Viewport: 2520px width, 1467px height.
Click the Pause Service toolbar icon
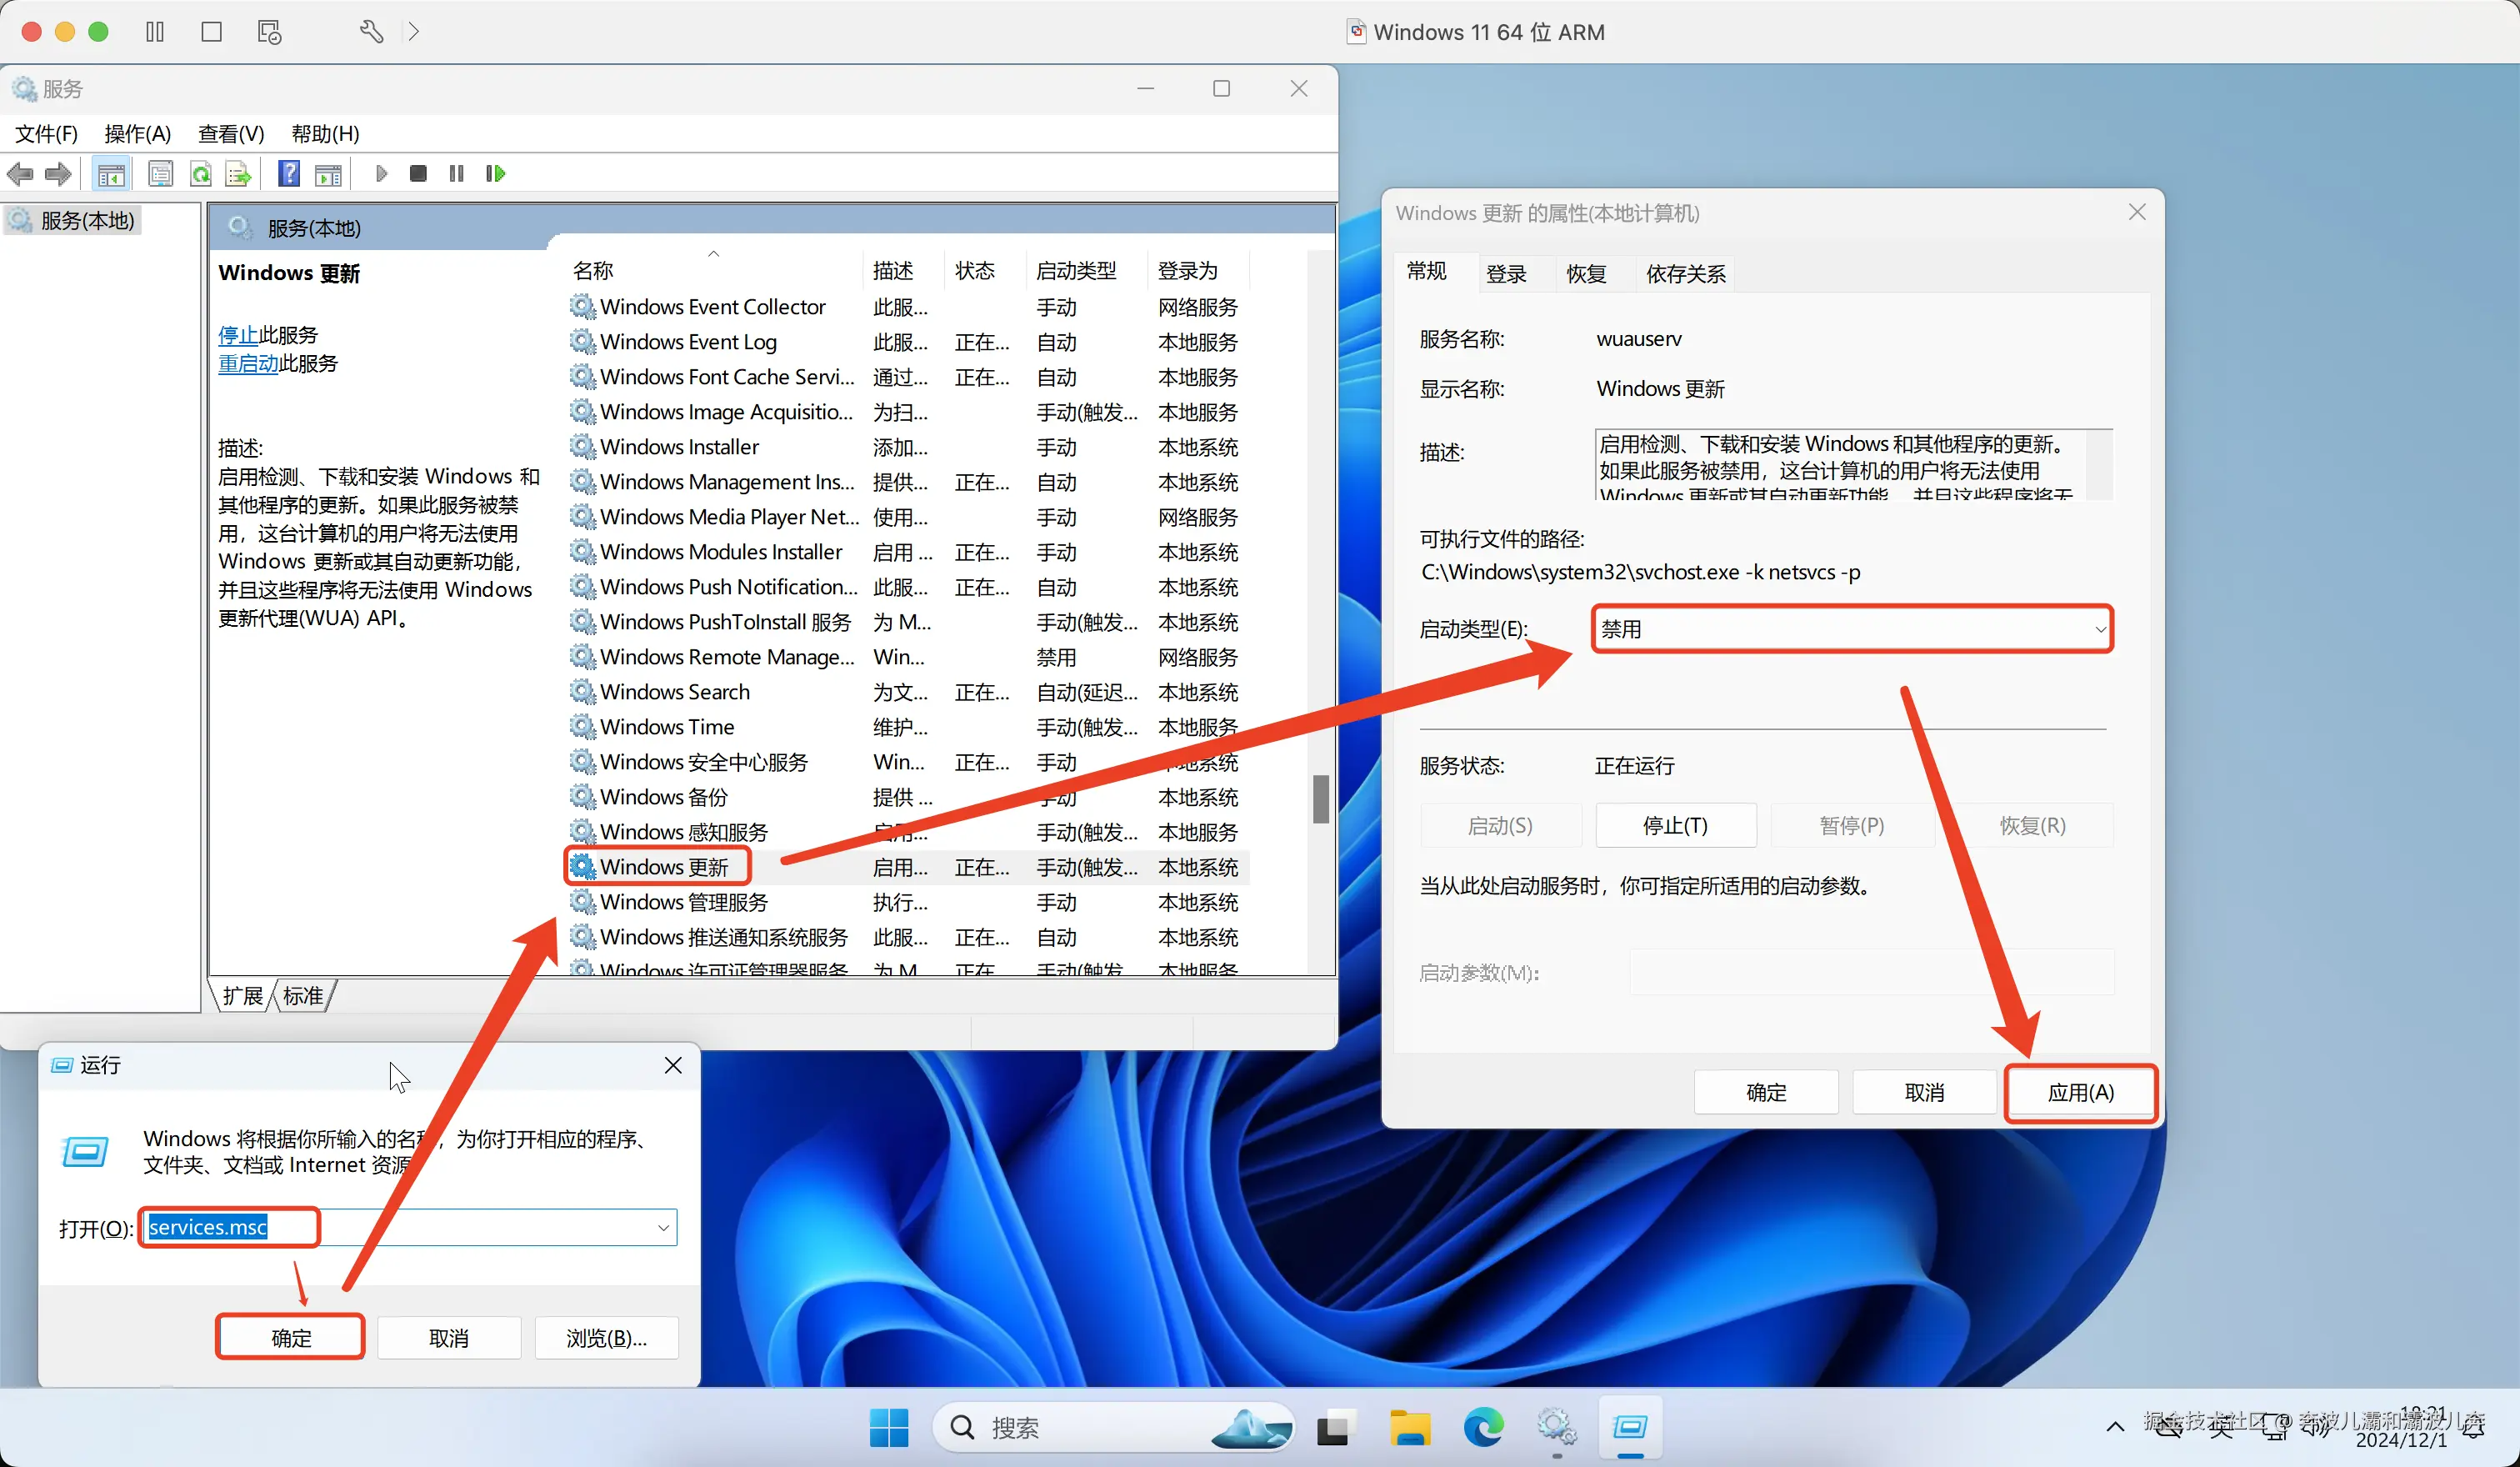click(457, 174)
